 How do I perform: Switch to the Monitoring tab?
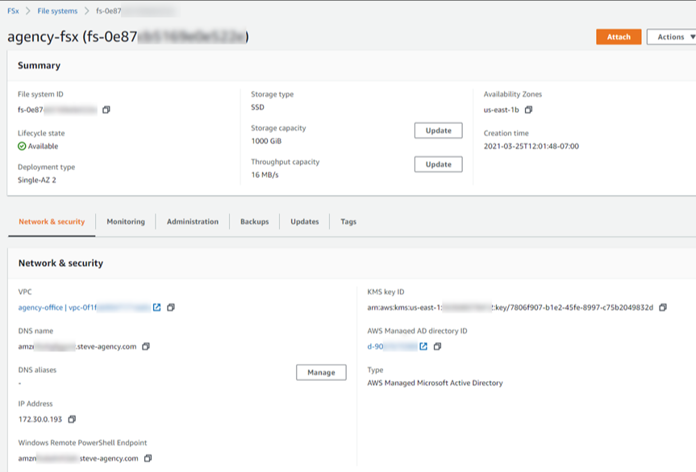tap(125, 222)
